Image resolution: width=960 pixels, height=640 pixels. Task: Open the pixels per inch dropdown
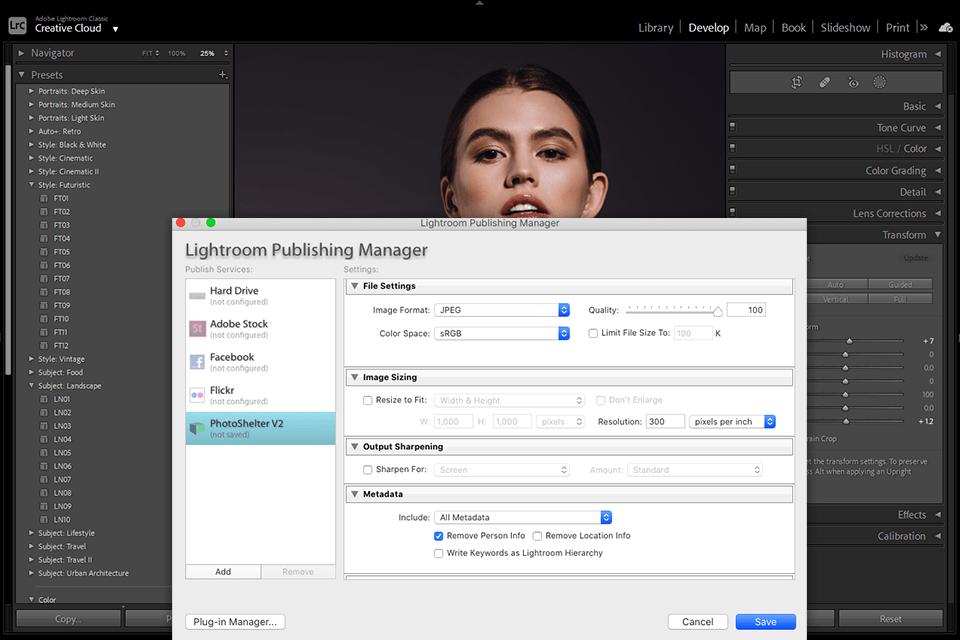coord(732,421)
